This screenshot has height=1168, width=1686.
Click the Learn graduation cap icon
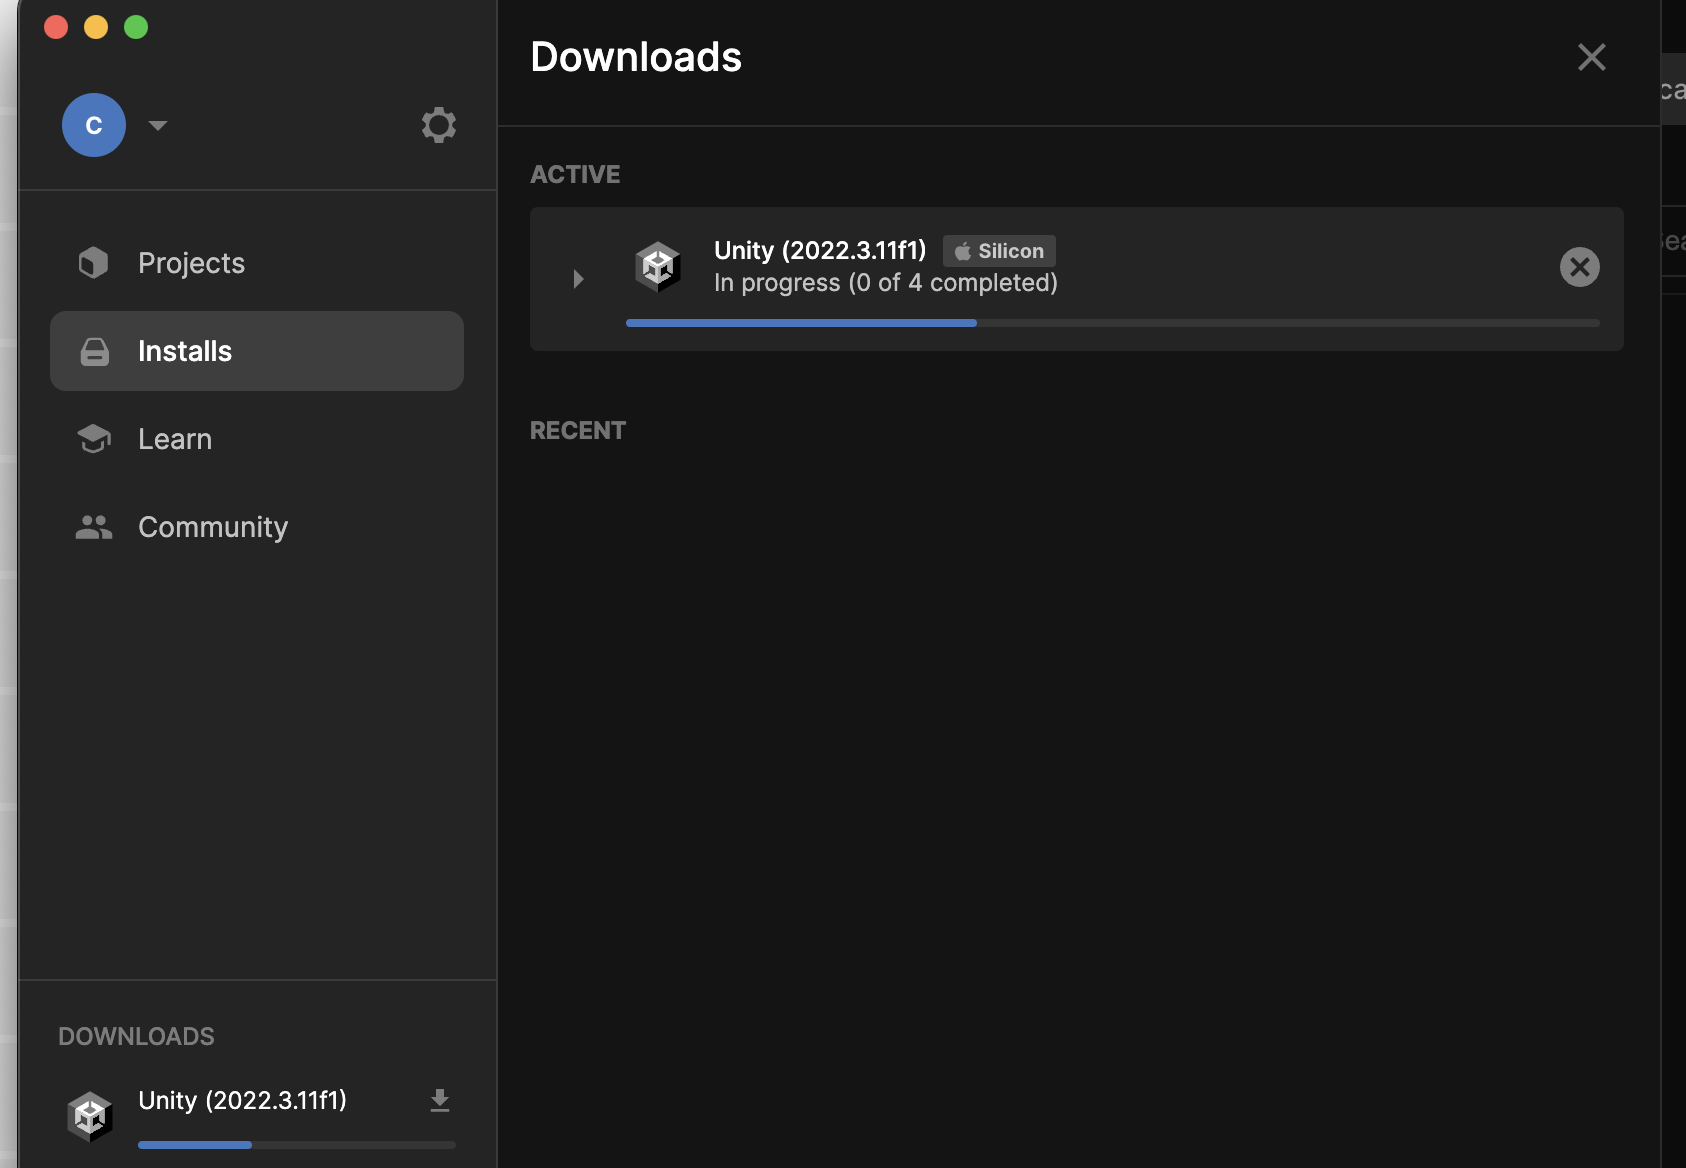(94, 439)
